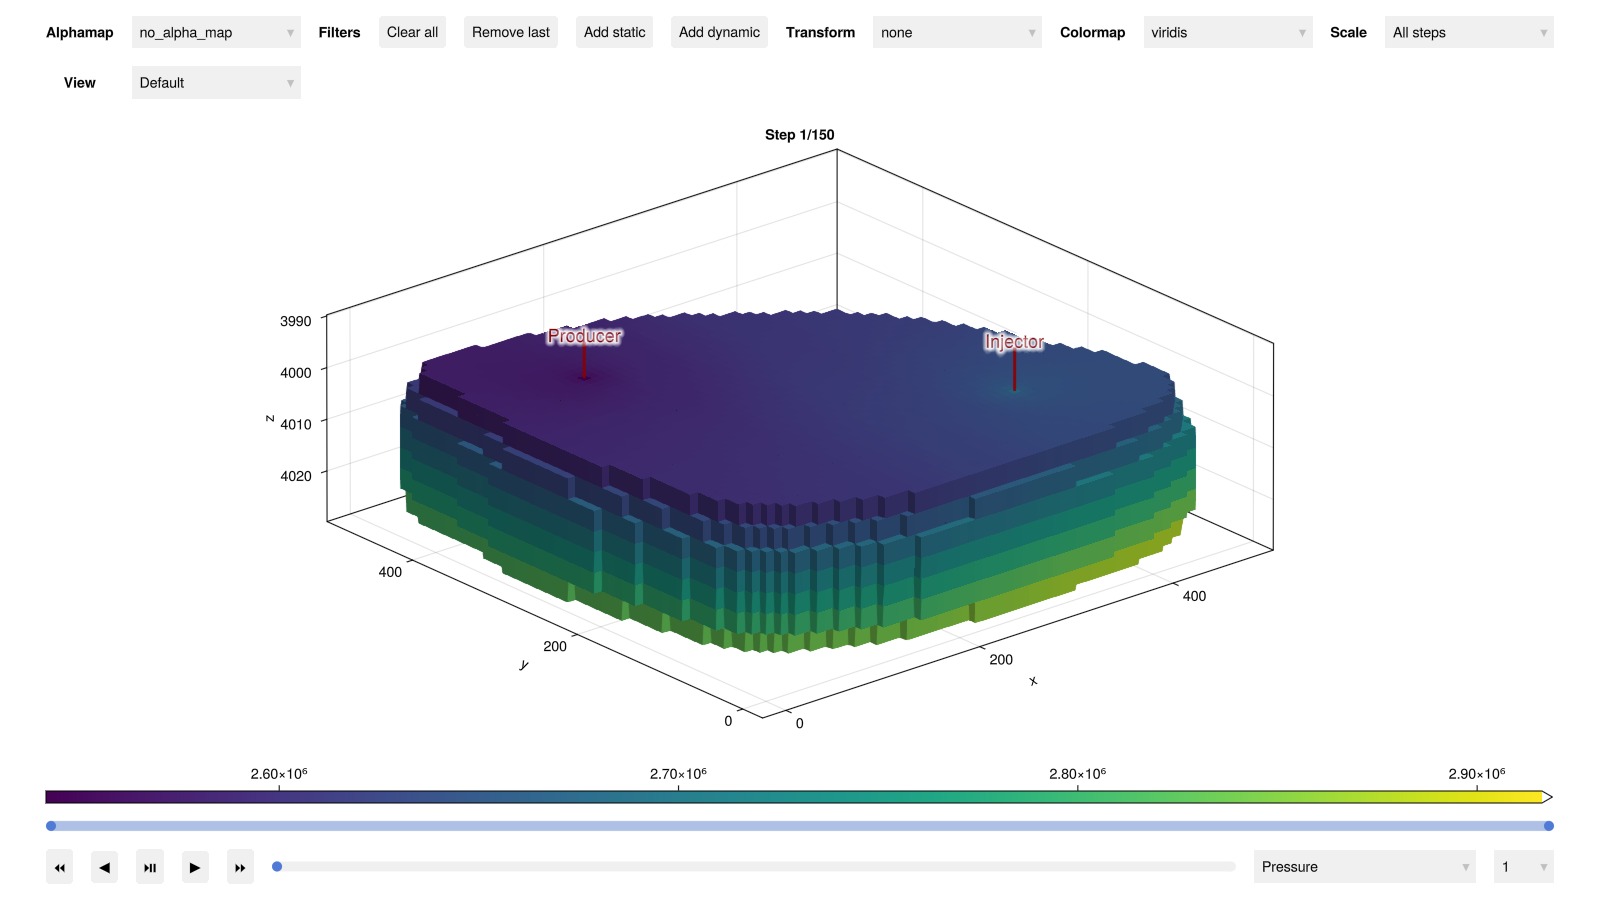Change the View from Default
The image size is (1600, 900).
point(216,83)
